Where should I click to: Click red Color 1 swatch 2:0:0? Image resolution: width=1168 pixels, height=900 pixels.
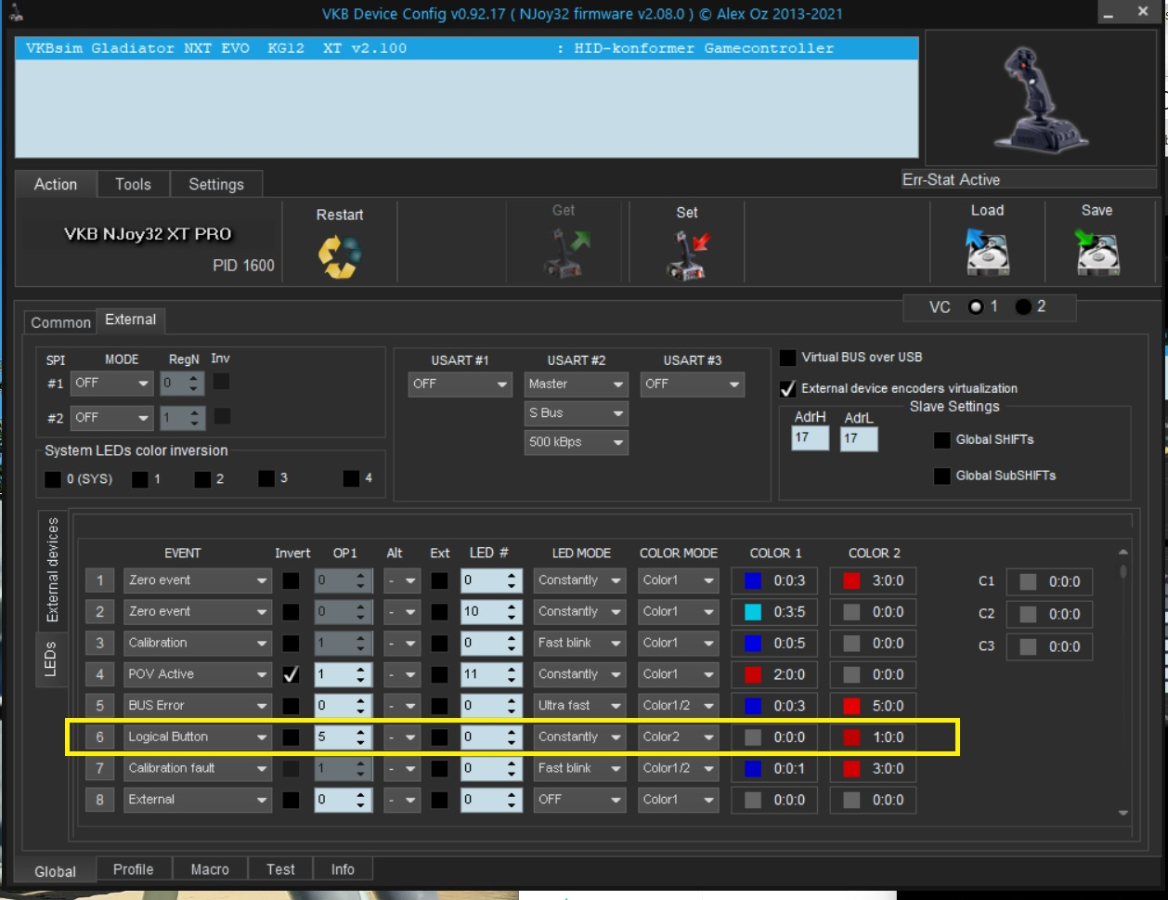pyautogui.click(x=753, y=674)
